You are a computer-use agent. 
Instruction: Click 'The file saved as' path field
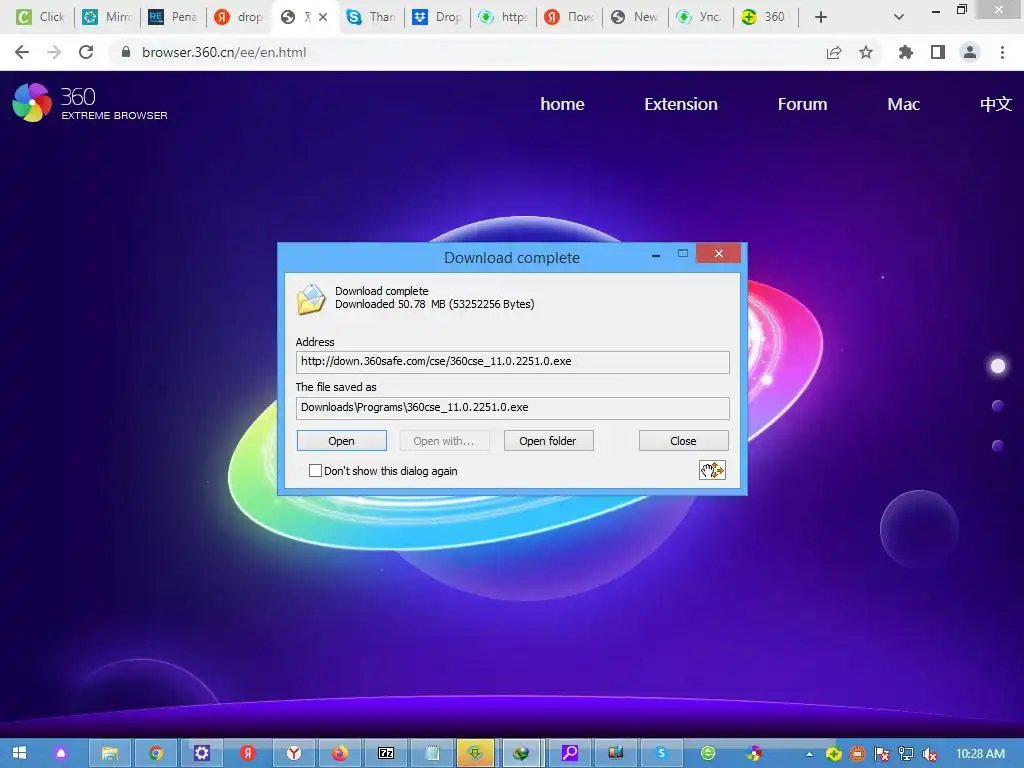click(513, 408)
